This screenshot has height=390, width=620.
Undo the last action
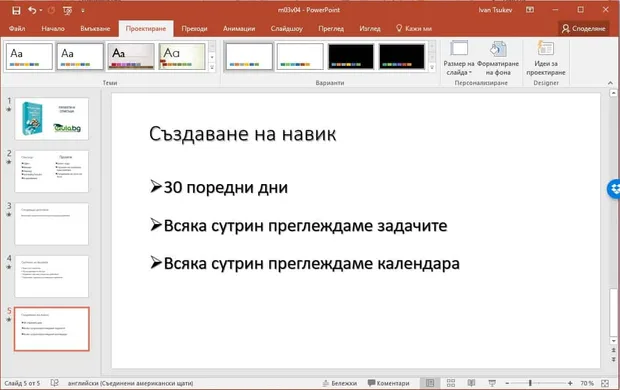click(x=32, y=11)
